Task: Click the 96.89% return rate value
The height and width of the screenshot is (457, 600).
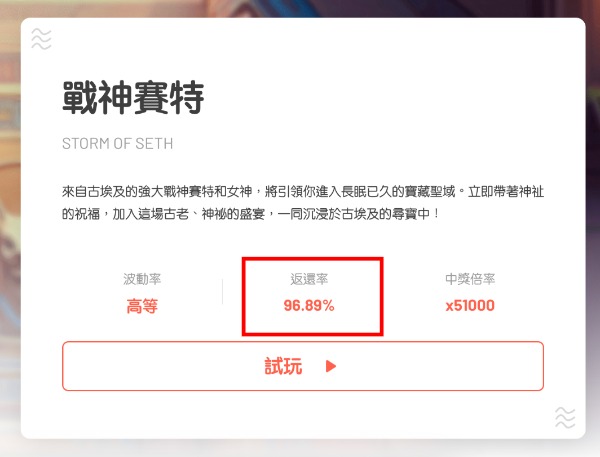Action: 309,305
